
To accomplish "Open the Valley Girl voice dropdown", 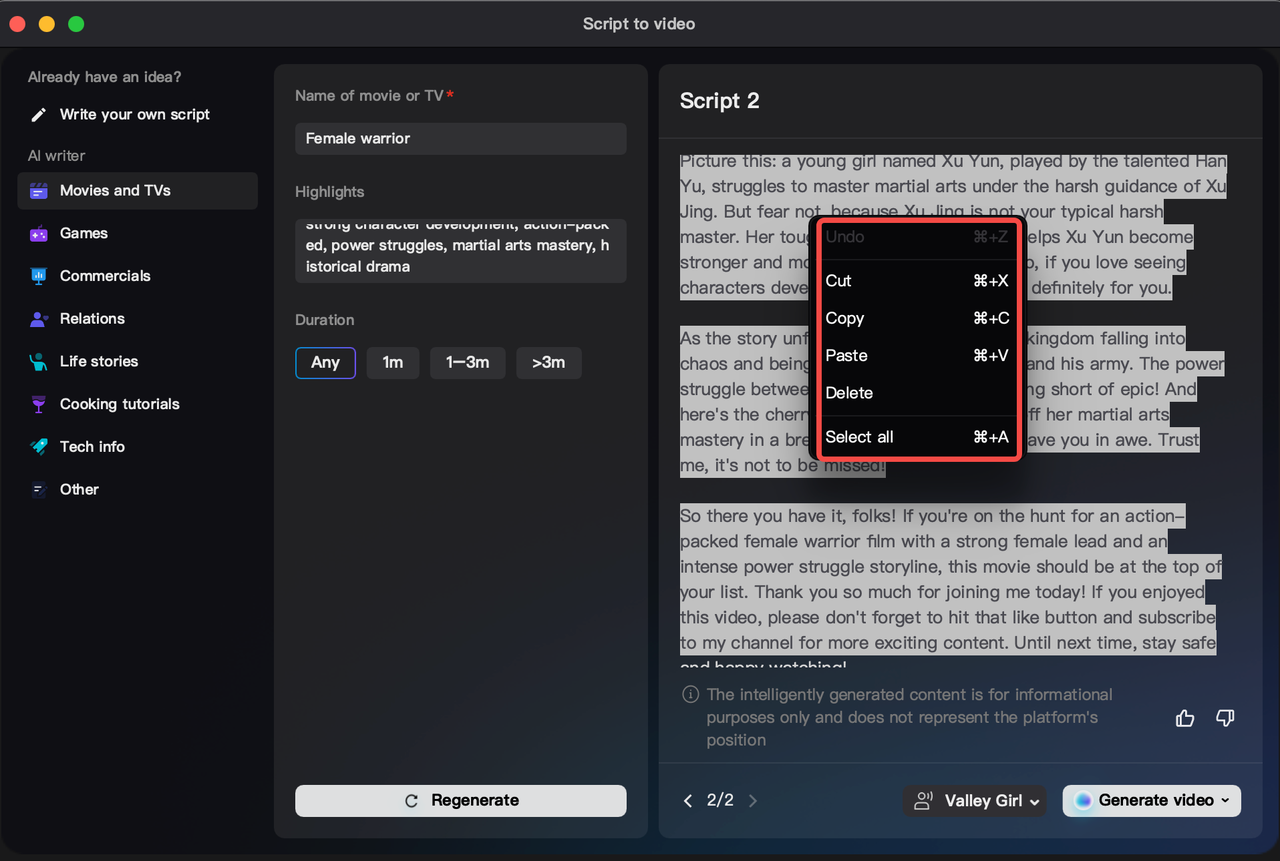I will point(973,800).
